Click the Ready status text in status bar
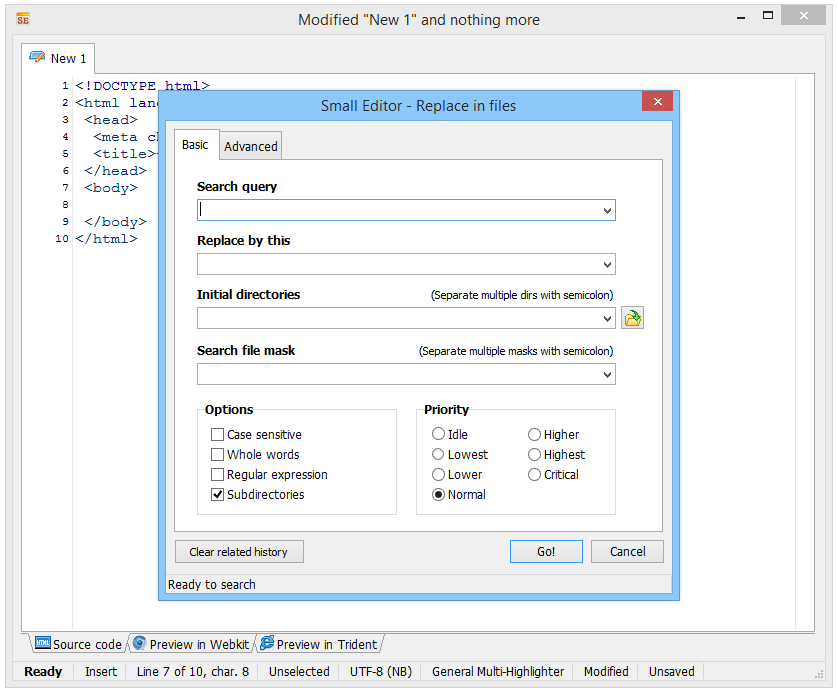This screenshot has width=838, height=692. (x=43, y=672)
